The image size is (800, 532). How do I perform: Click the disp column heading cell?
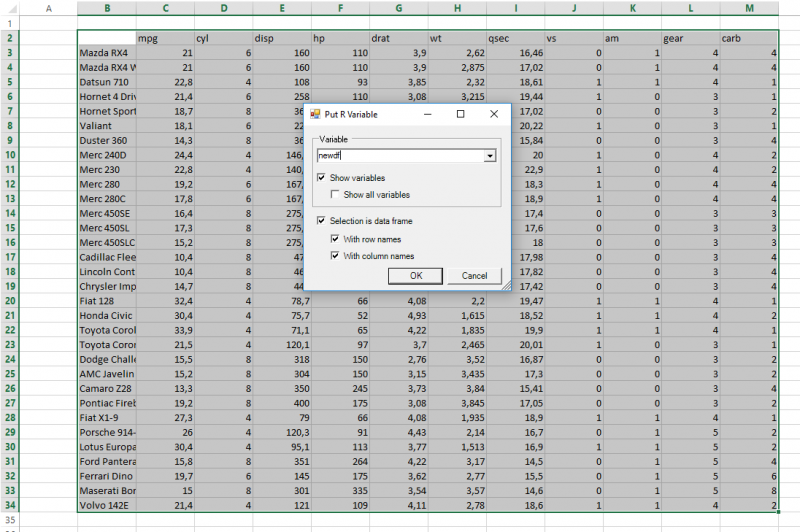282,38
